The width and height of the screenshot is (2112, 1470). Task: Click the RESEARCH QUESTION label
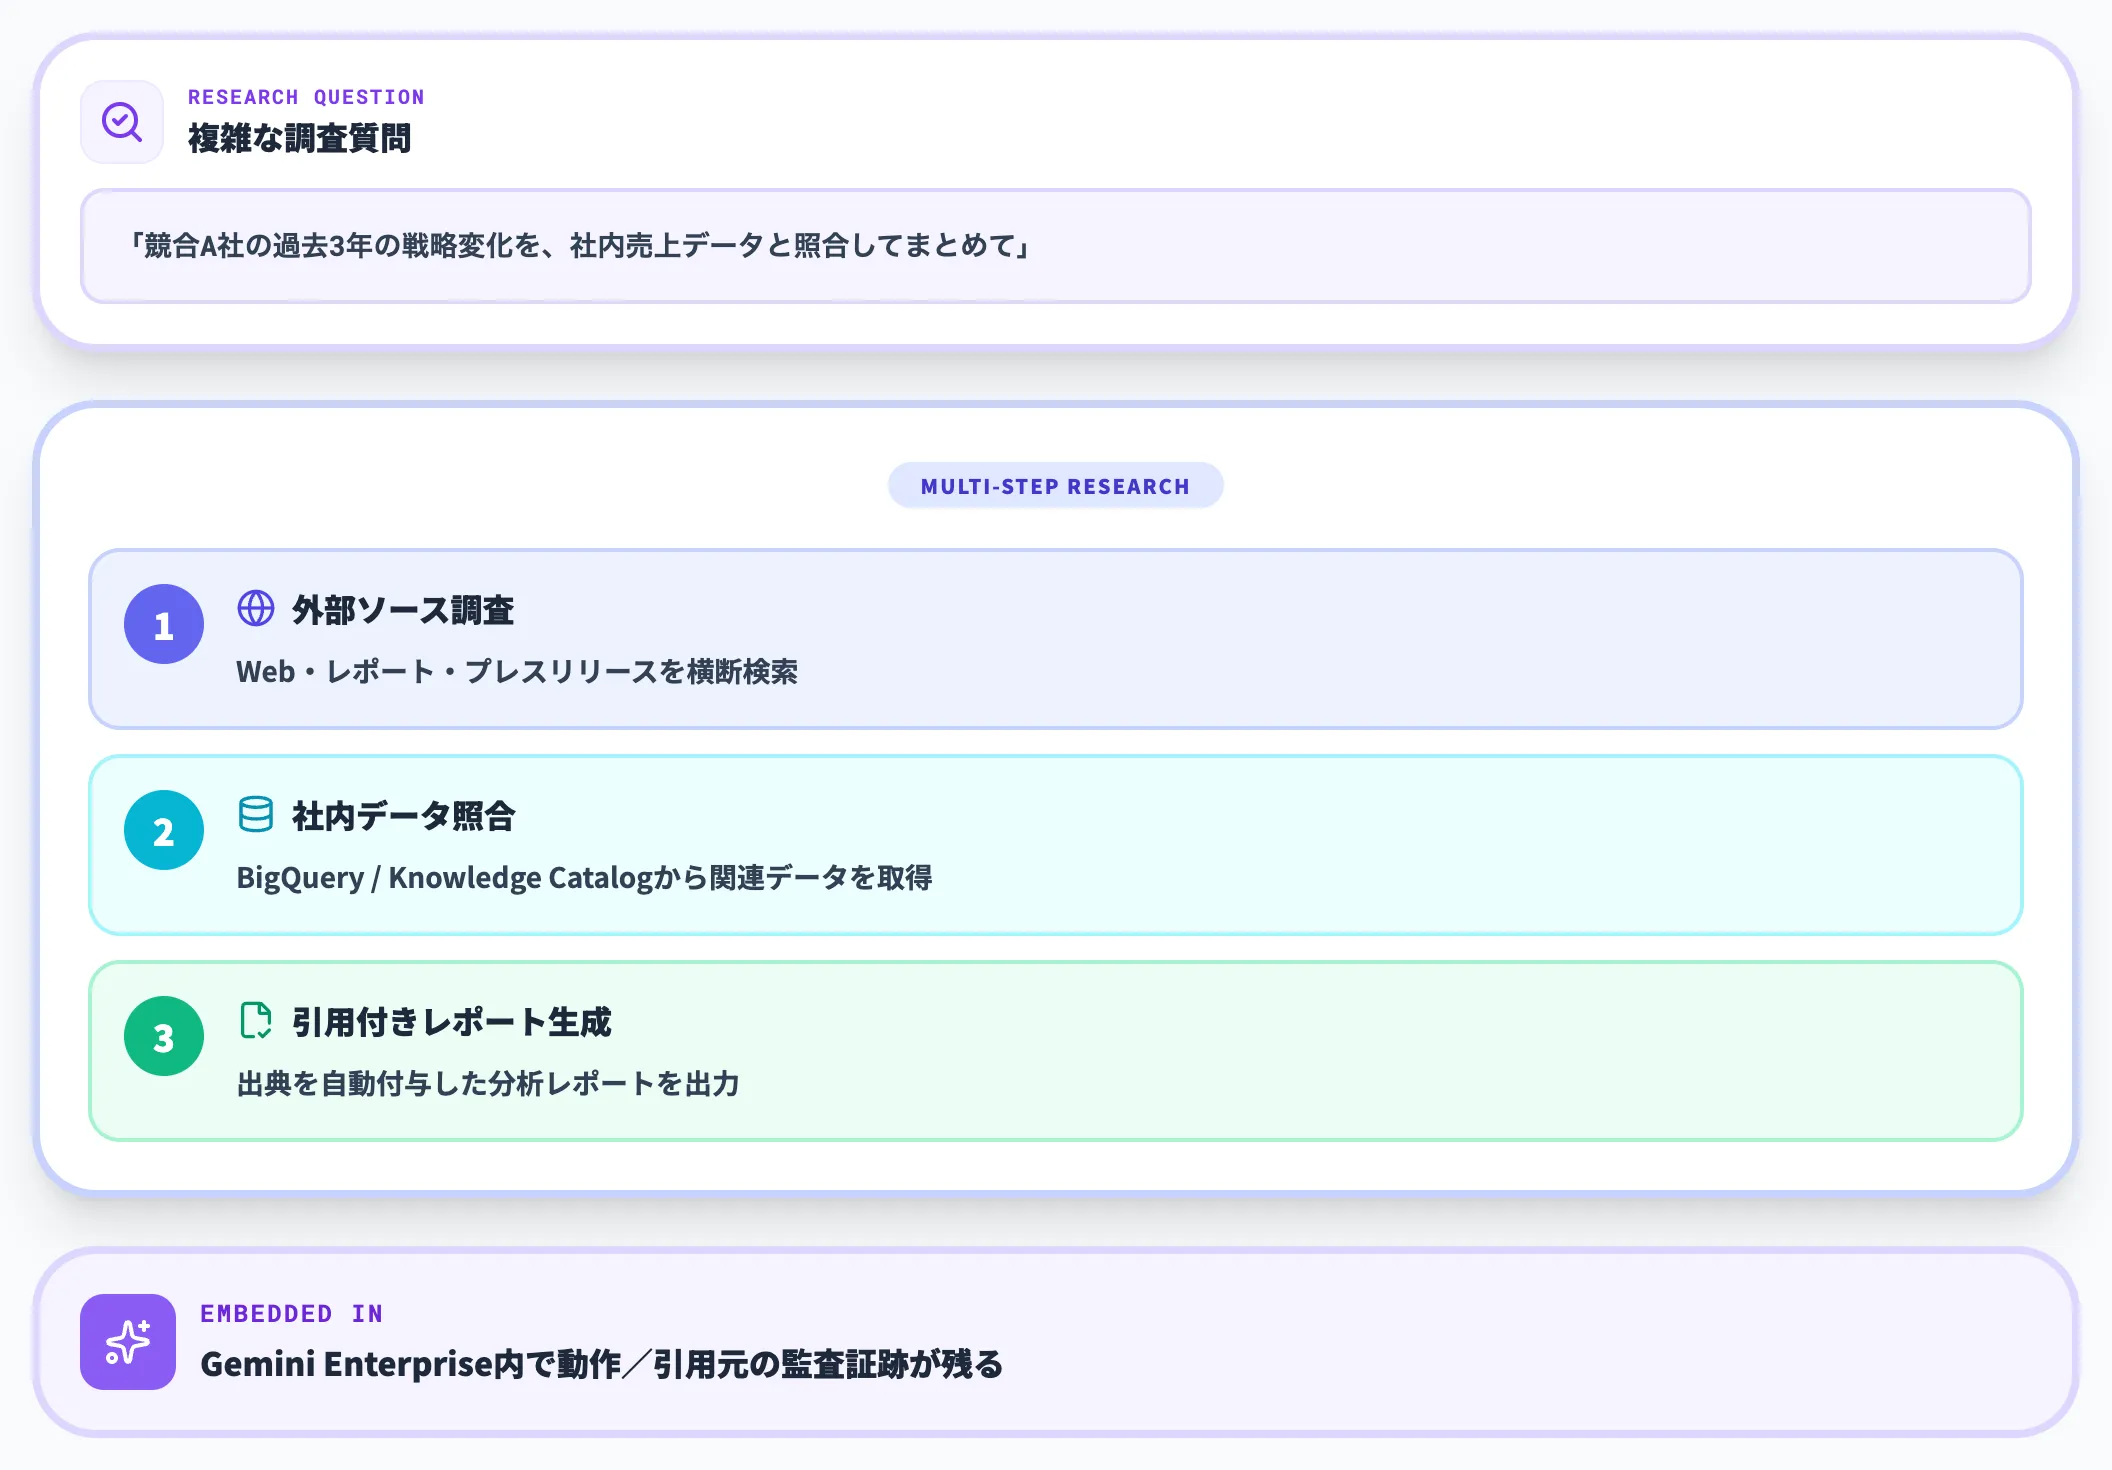(305, 96)
